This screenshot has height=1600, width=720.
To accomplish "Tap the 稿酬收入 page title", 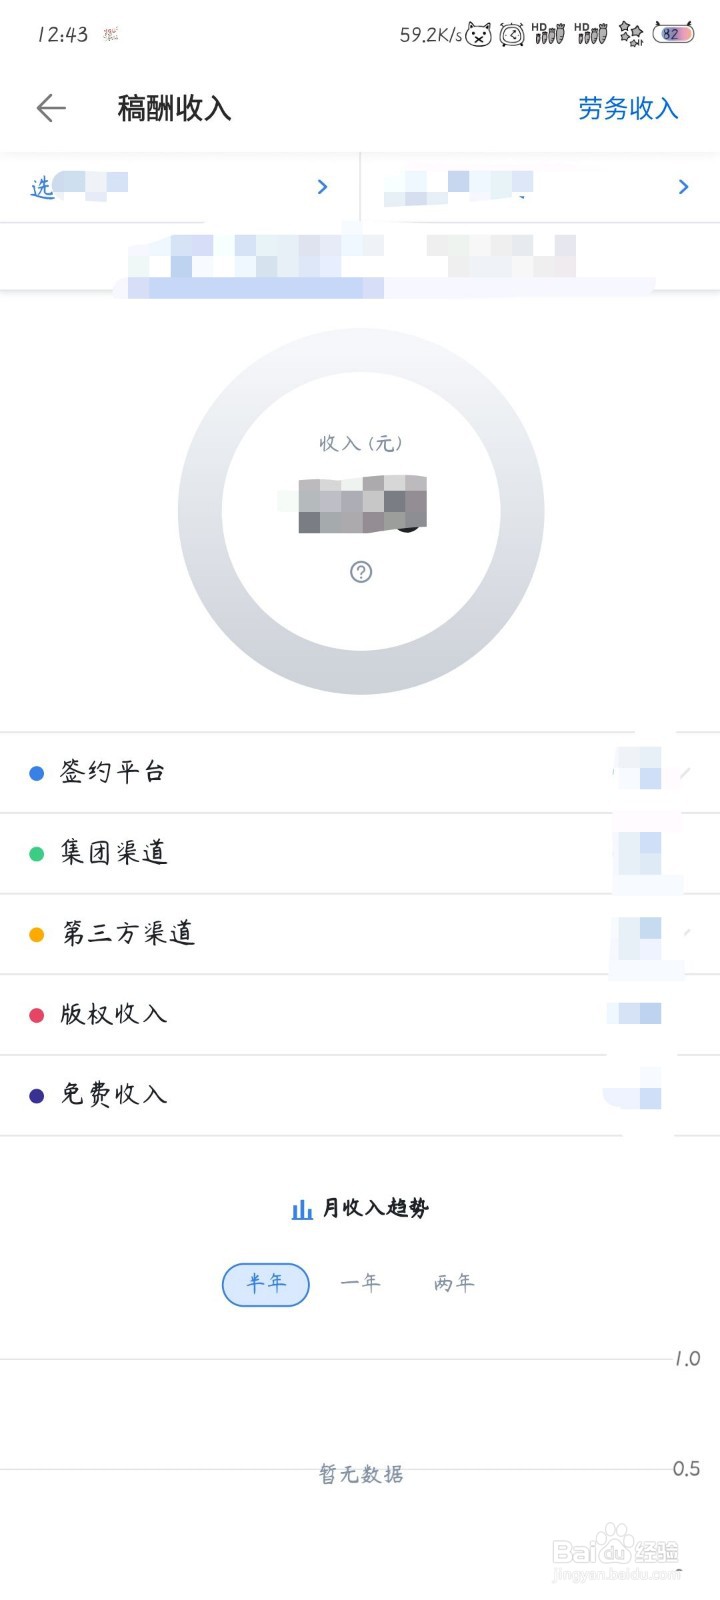I will point(174,108).
